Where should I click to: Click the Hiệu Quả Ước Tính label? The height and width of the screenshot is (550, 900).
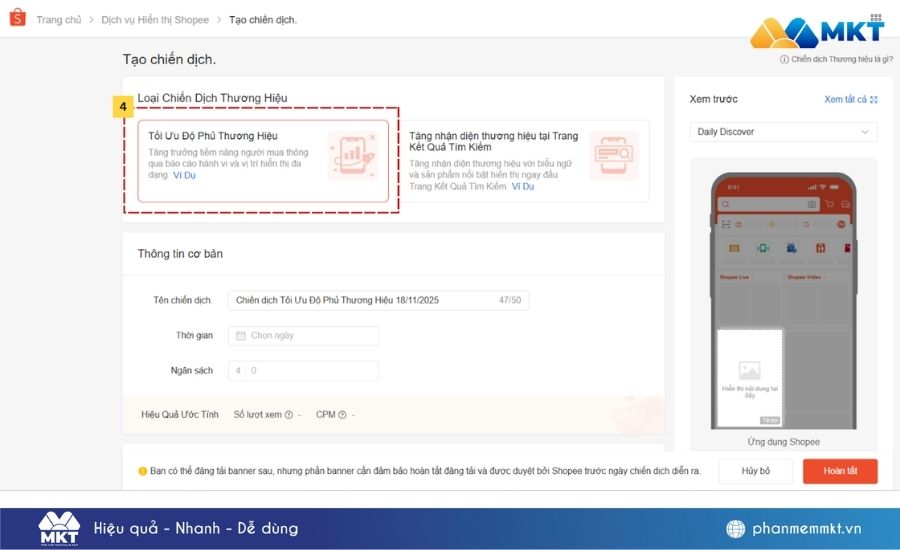180,415
